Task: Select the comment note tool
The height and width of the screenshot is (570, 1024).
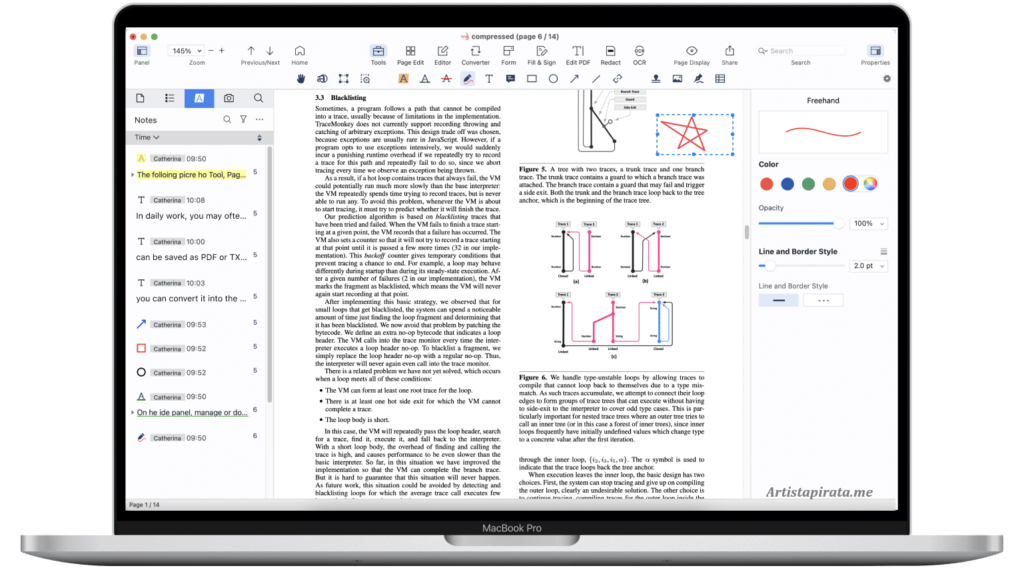Action: coord(510,78)
